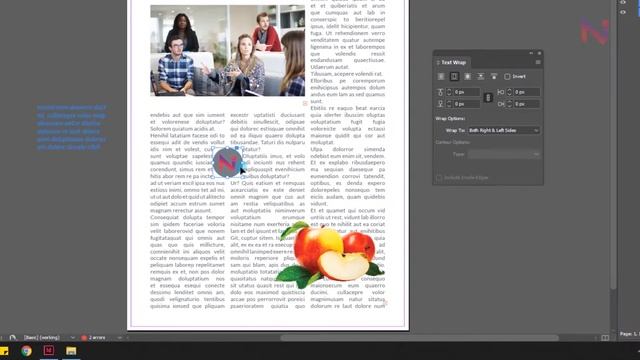
Task: Select the apples image
Action: (x=330, y=254)
